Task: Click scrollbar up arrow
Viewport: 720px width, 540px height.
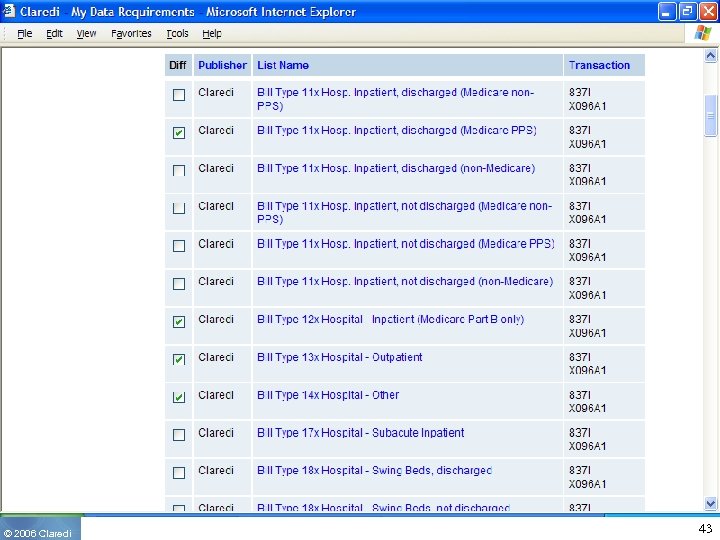Action: [710, 56]
